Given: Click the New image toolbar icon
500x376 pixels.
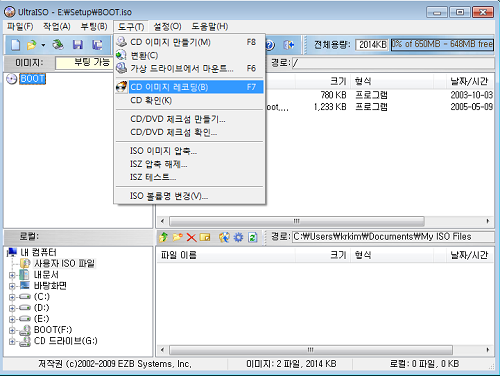Looking at the screenshot, I should click(x=15, y=45).
